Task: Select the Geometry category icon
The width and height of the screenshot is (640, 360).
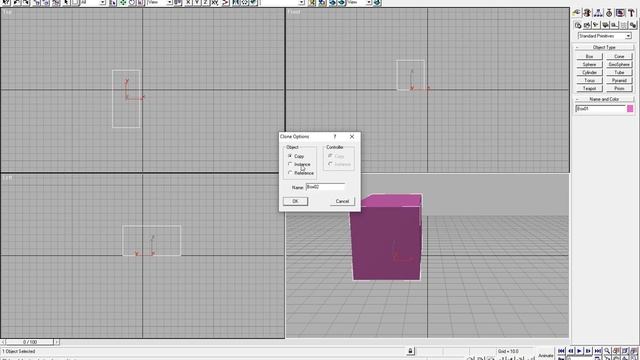Action: (578, 25)
